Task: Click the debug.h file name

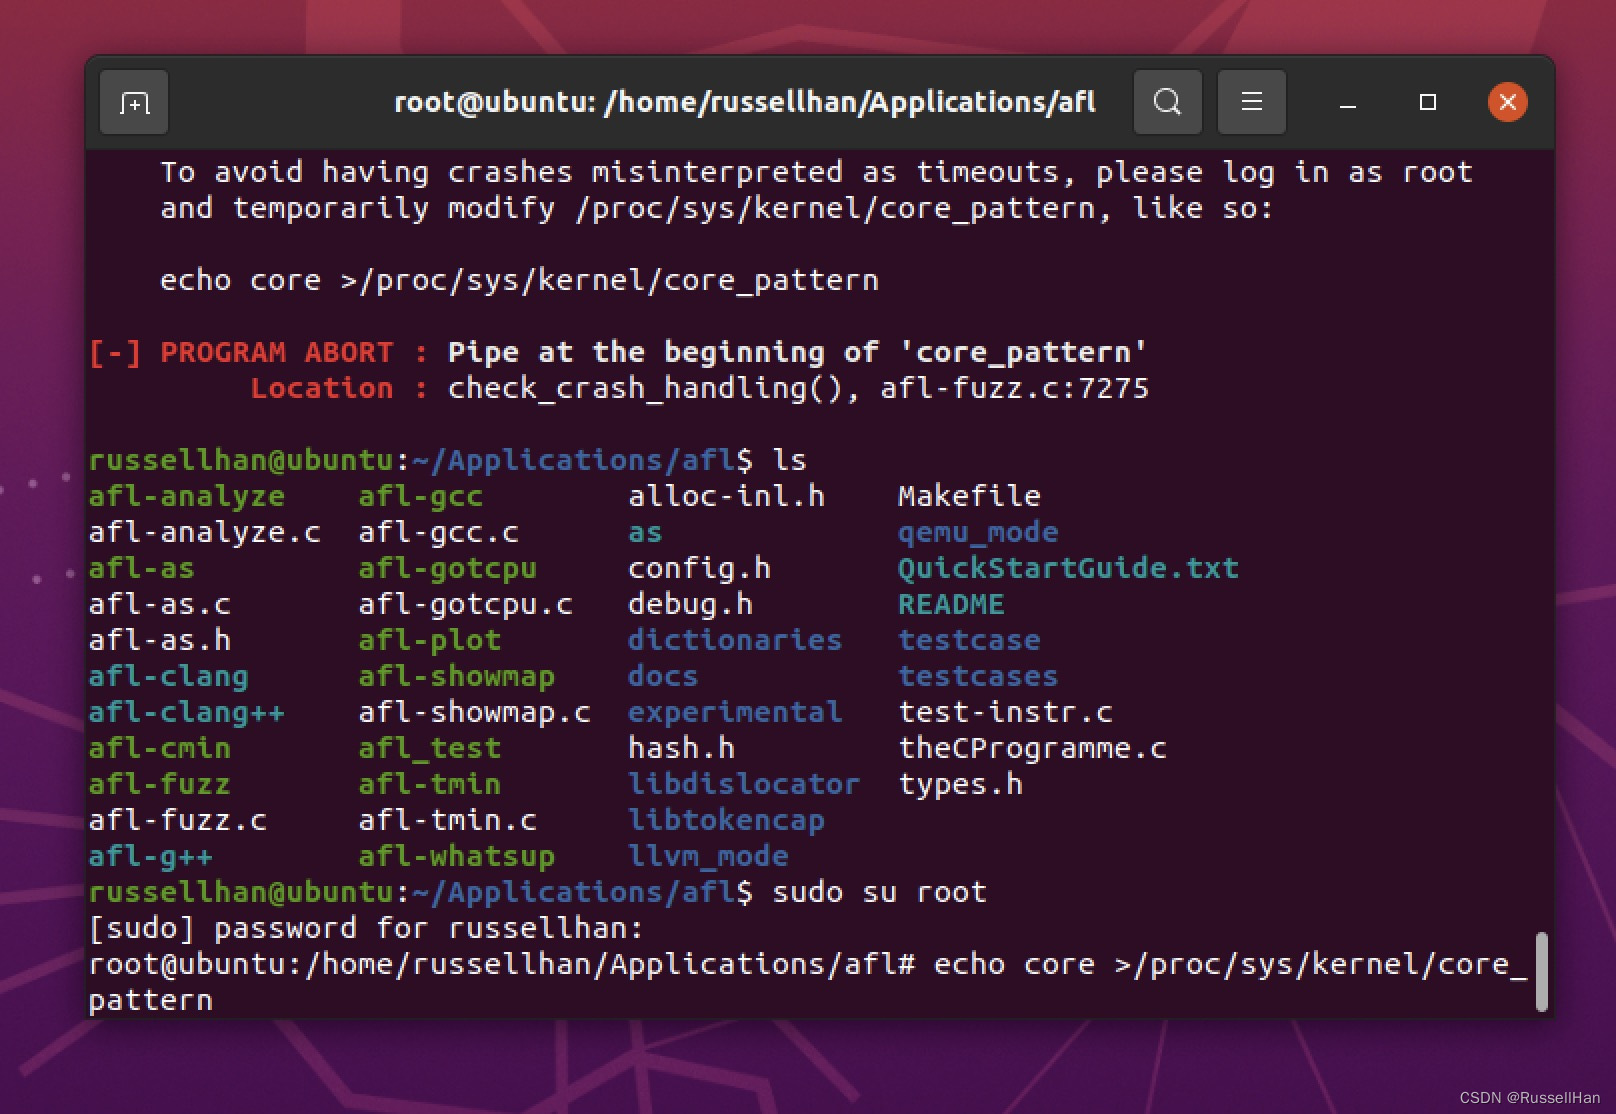Action: pyautogui.click(x=691, y=604)
